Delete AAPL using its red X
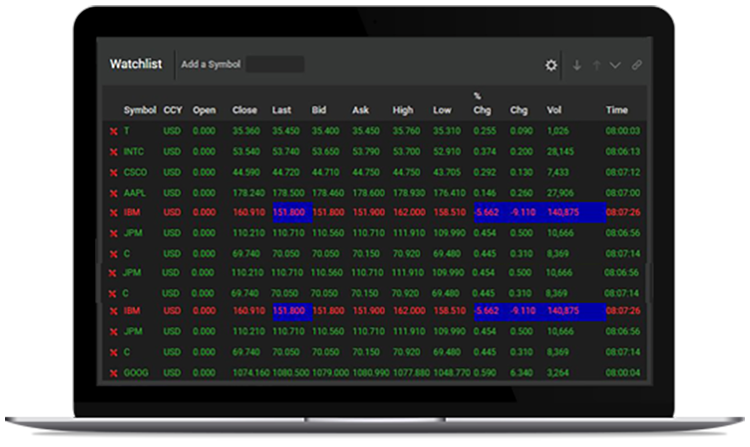 tap(113, 192)
